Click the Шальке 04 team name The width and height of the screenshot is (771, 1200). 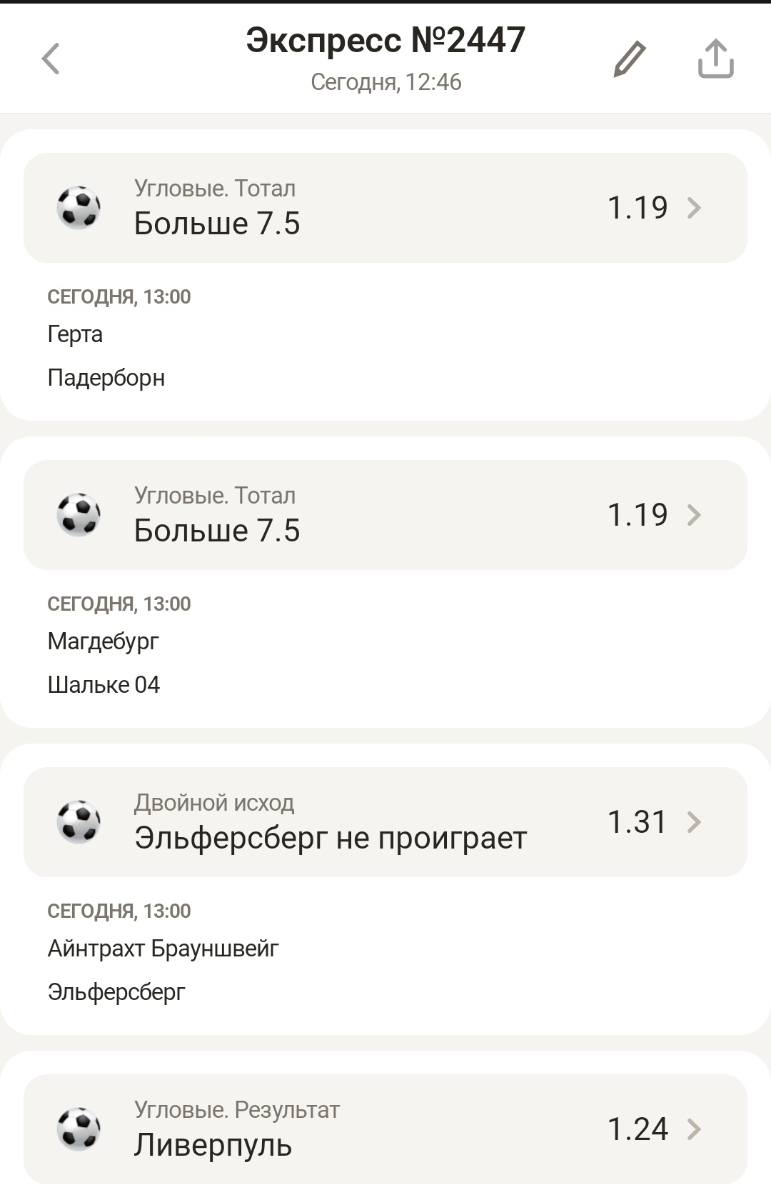[x=104, y=685]
